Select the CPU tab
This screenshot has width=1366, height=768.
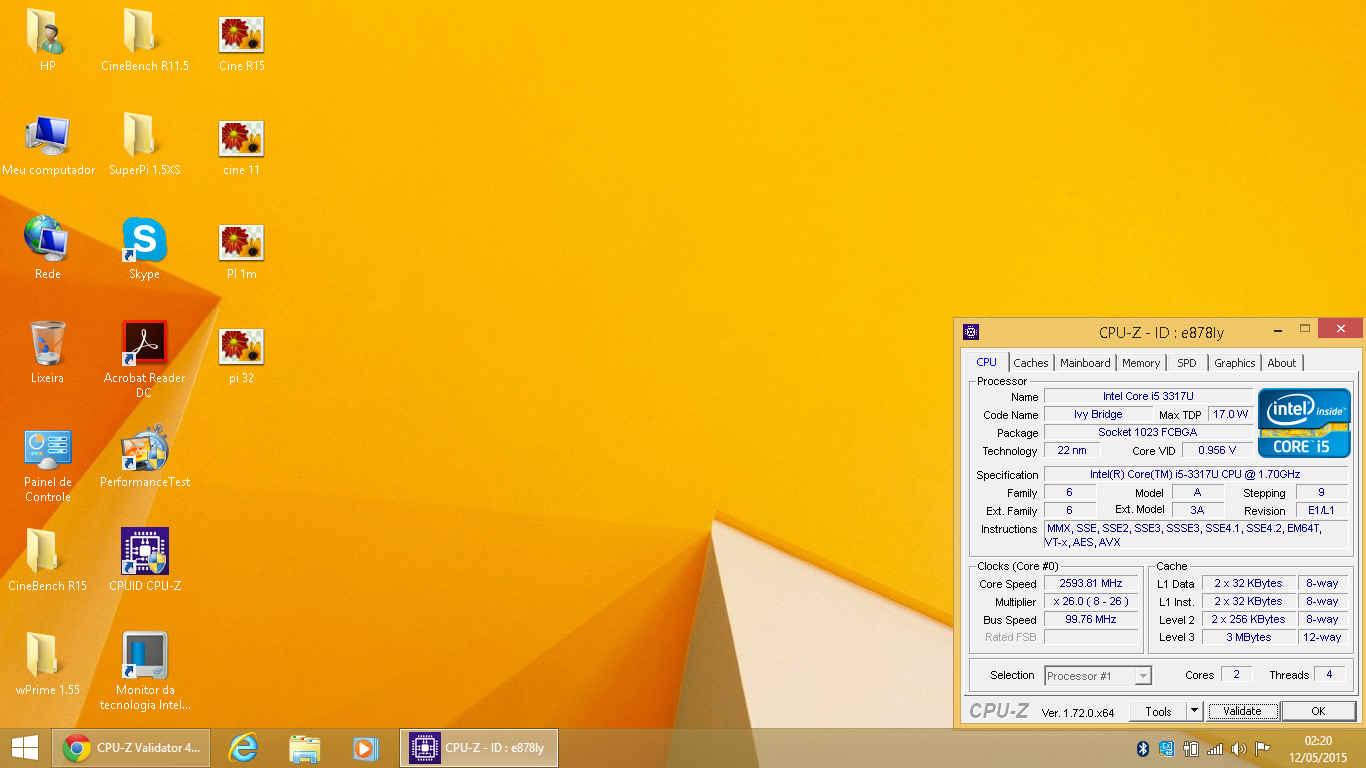(x=987, y=362)
